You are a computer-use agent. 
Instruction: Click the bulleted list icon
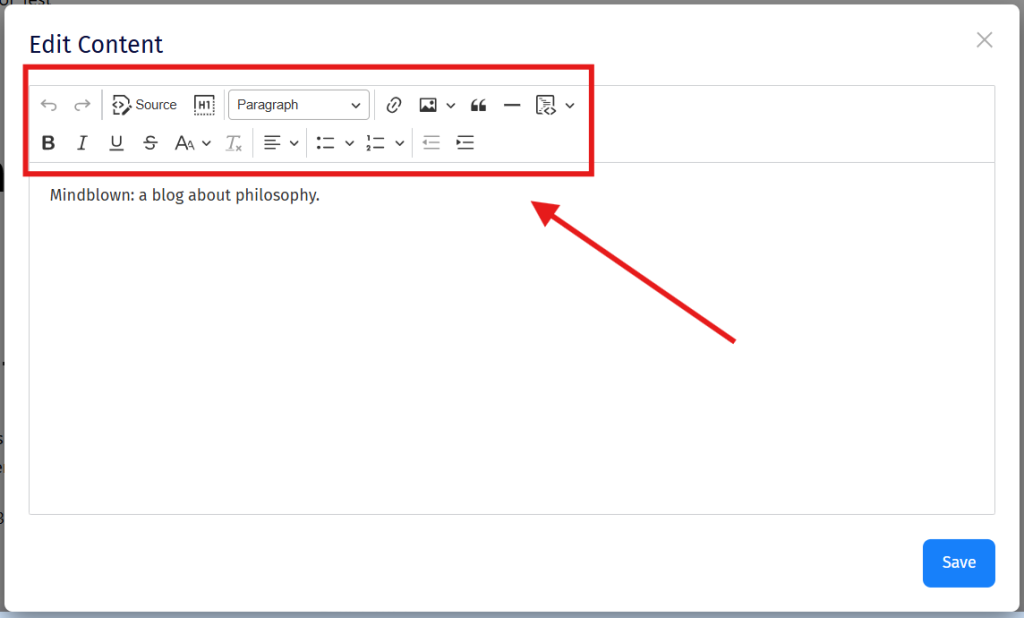coord(325,143)
